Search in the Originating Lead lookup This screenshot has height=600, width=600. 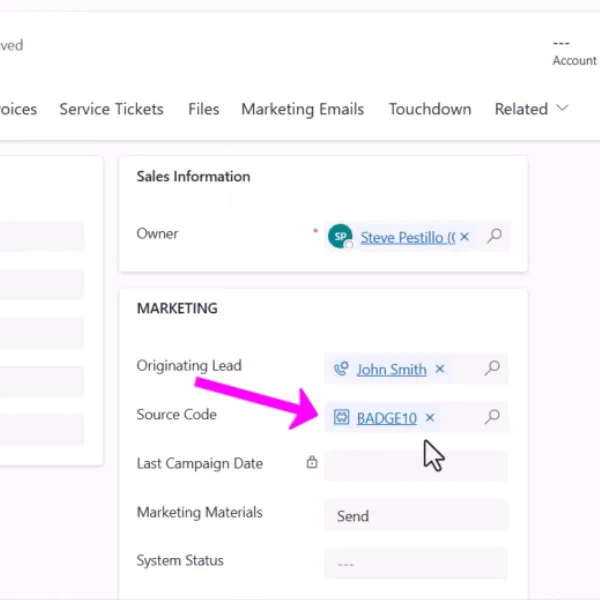point(492,368)
